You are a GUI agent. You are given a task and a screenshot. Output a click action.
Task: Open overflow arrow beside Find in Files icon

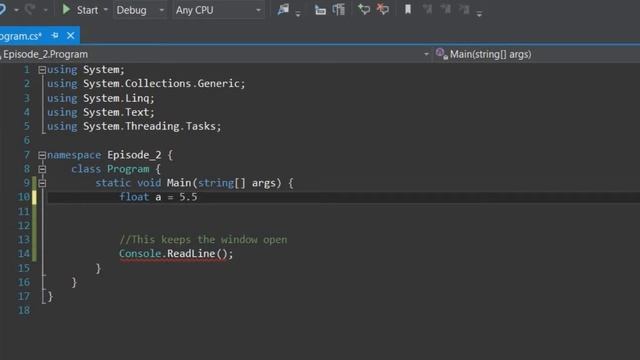[x=298, y=14]
